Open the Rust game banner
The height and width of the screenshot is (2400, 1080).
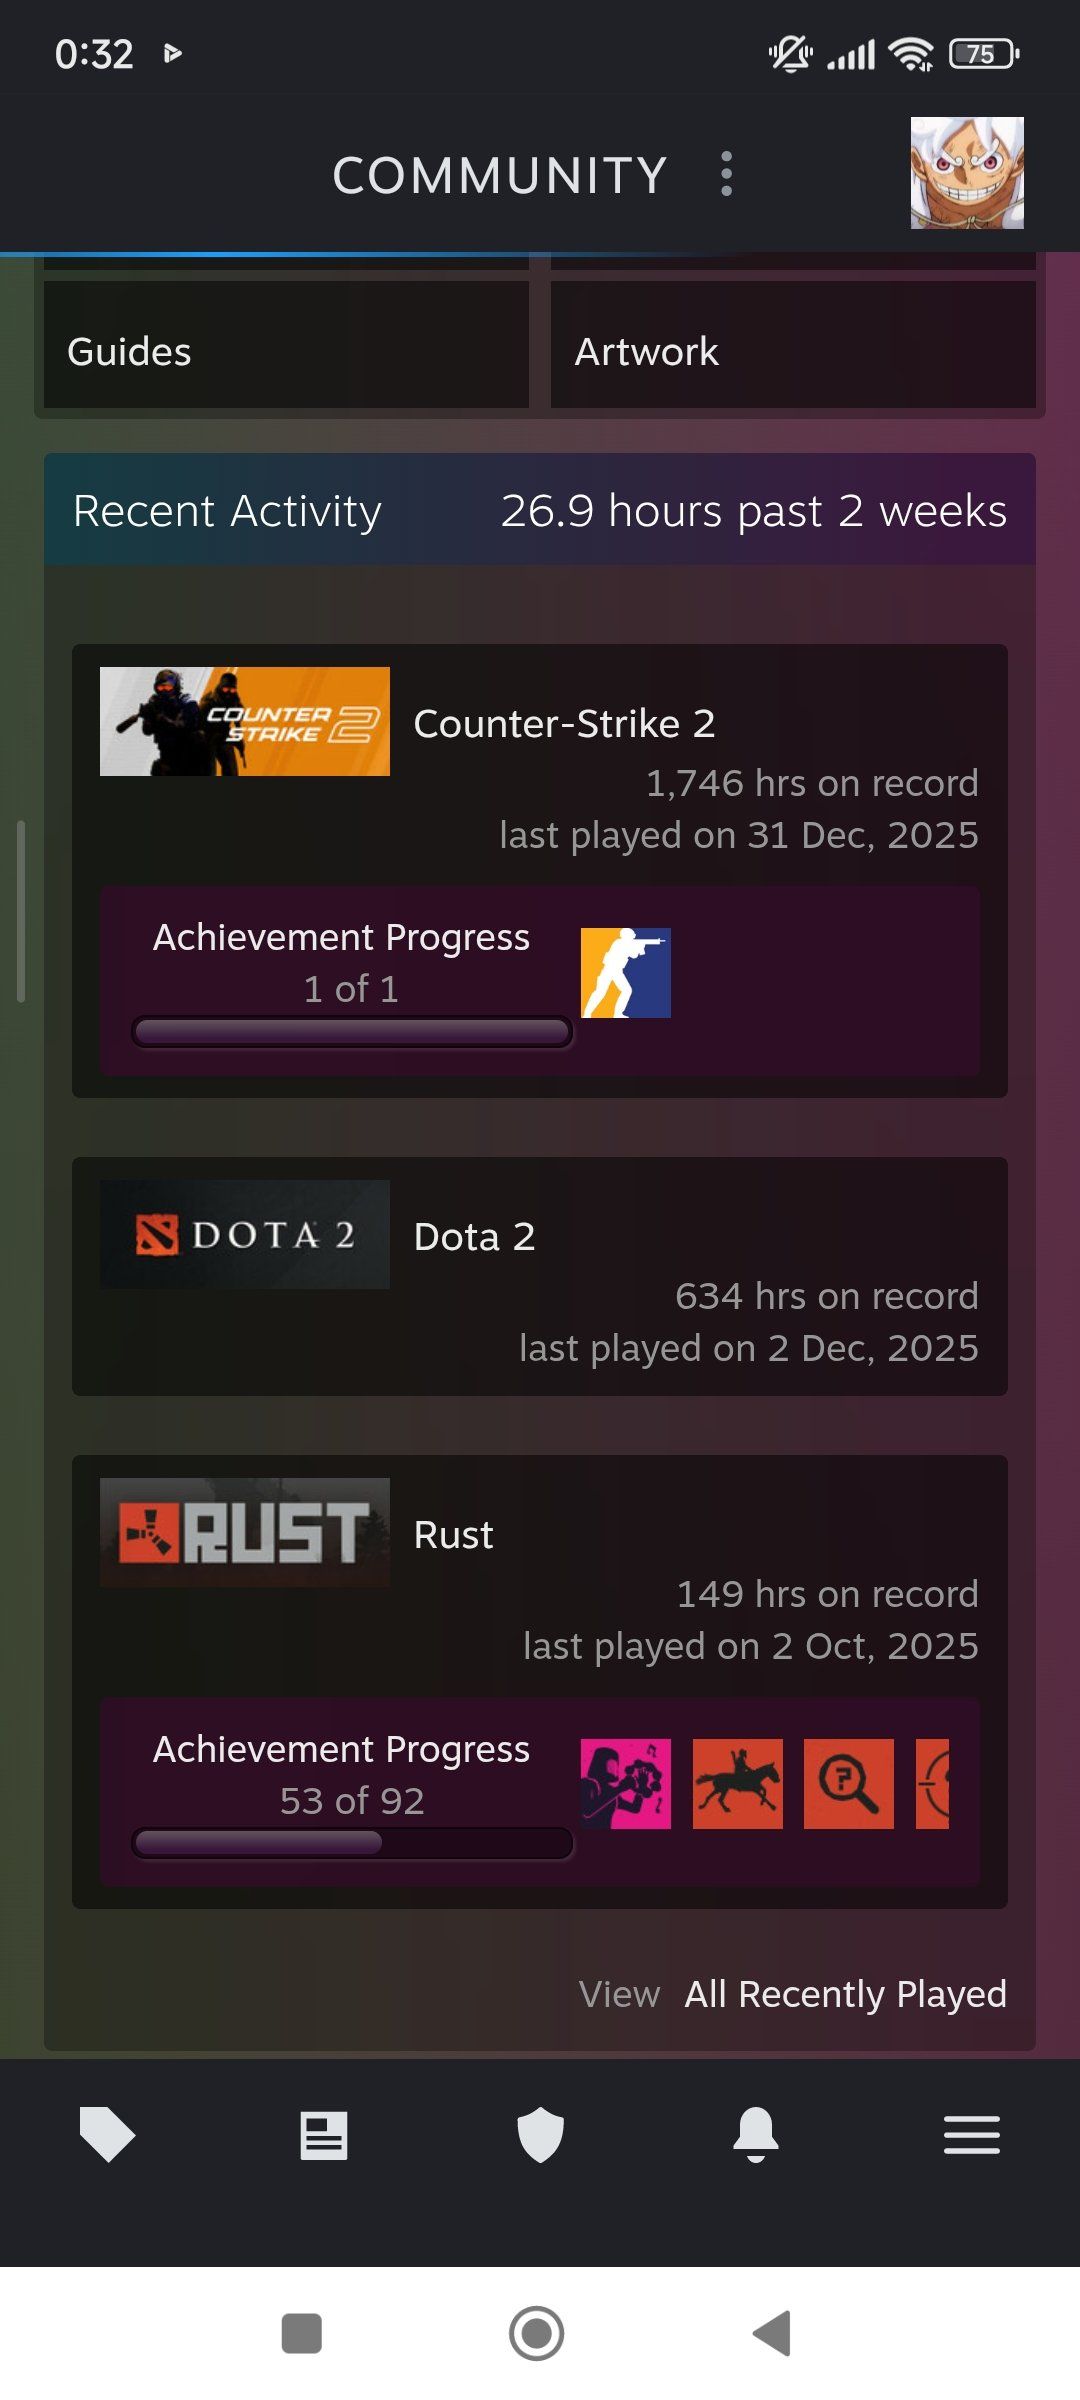tap(245, 1532)
